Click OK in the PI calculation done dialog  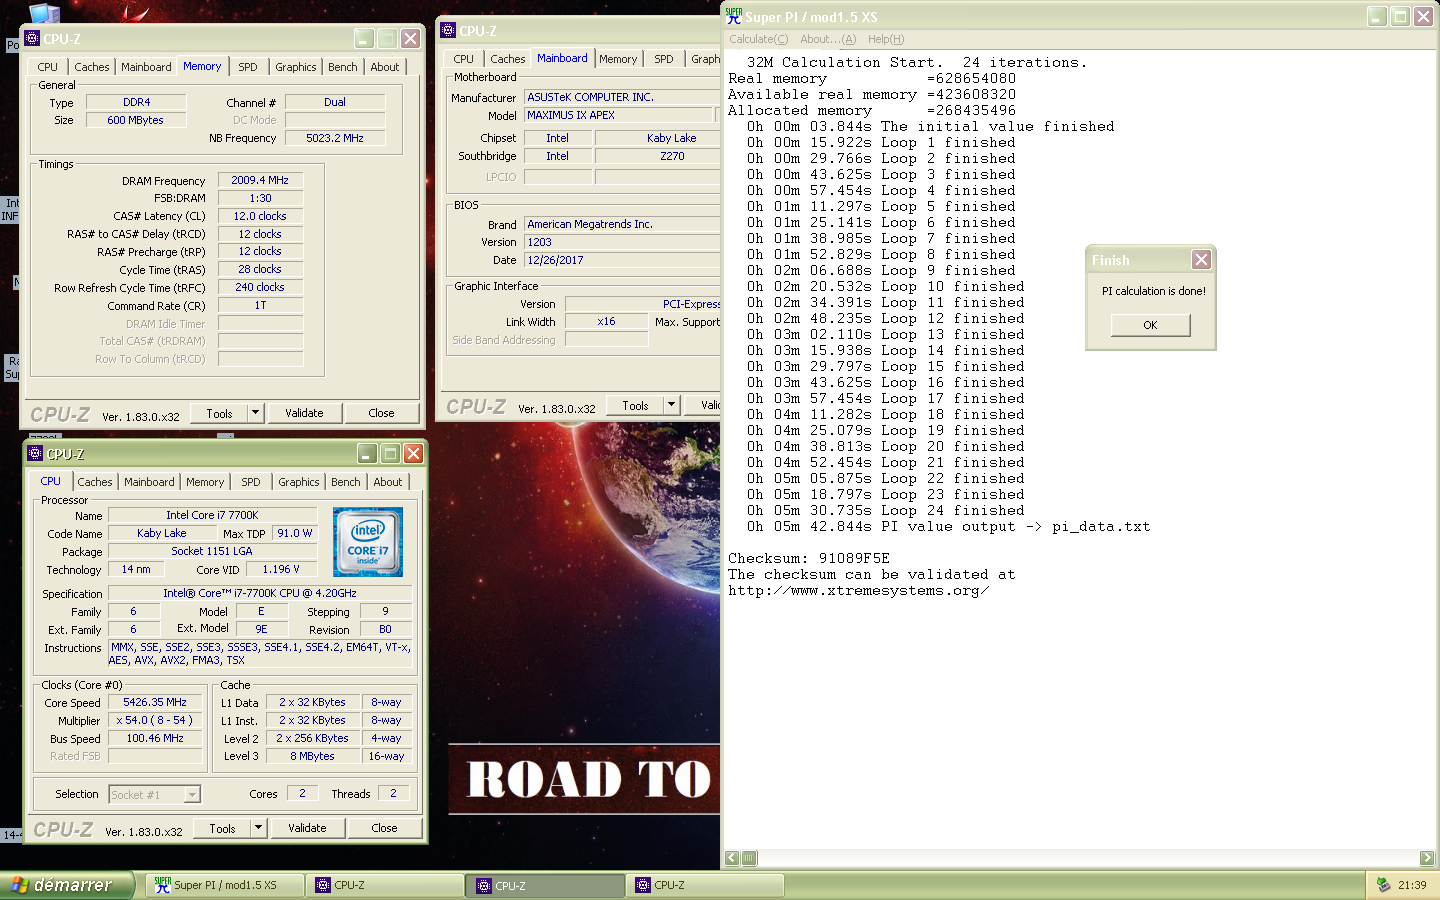(x=1150, y=324)
